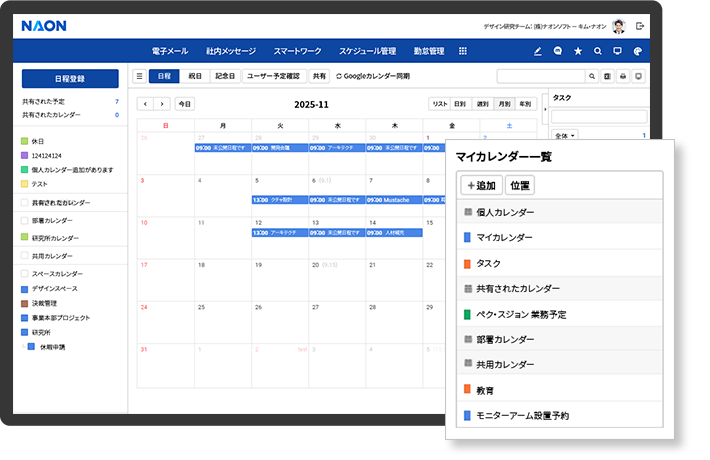The image size is (710, 460).
Task: Switch to the 祝日 tab
Action: click(x=195, y=76)
